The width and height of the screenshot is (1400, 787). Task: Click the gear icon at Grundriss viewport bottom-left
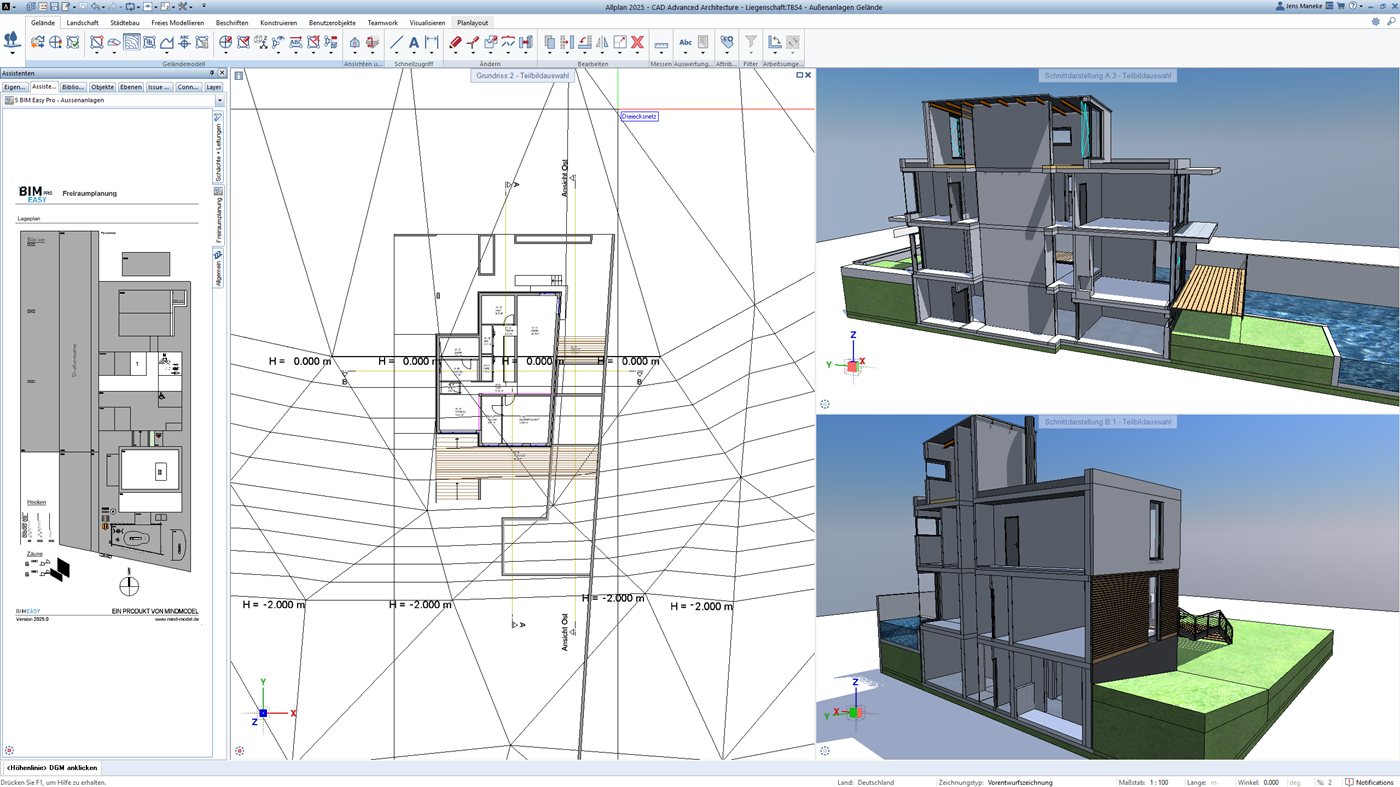(x=239, y=750)
